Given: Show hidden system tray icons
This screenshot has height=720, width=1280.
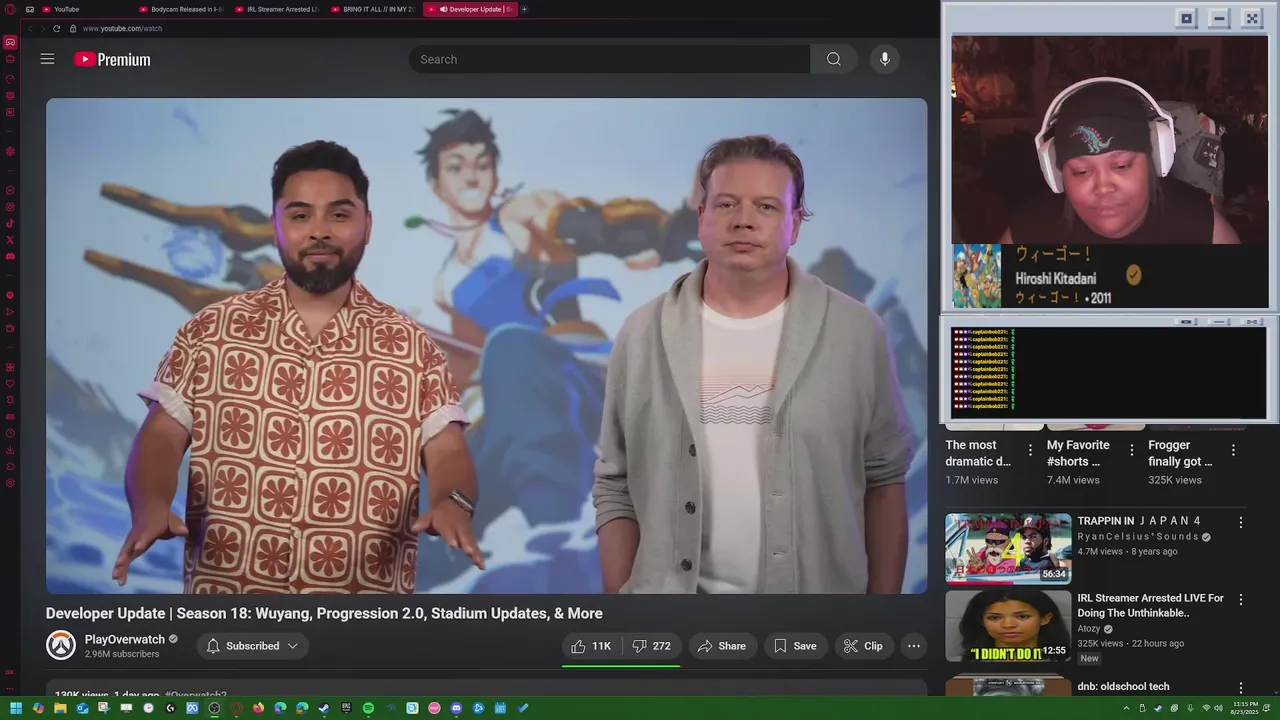Looking at the screenshot, I should [1126, 708].
